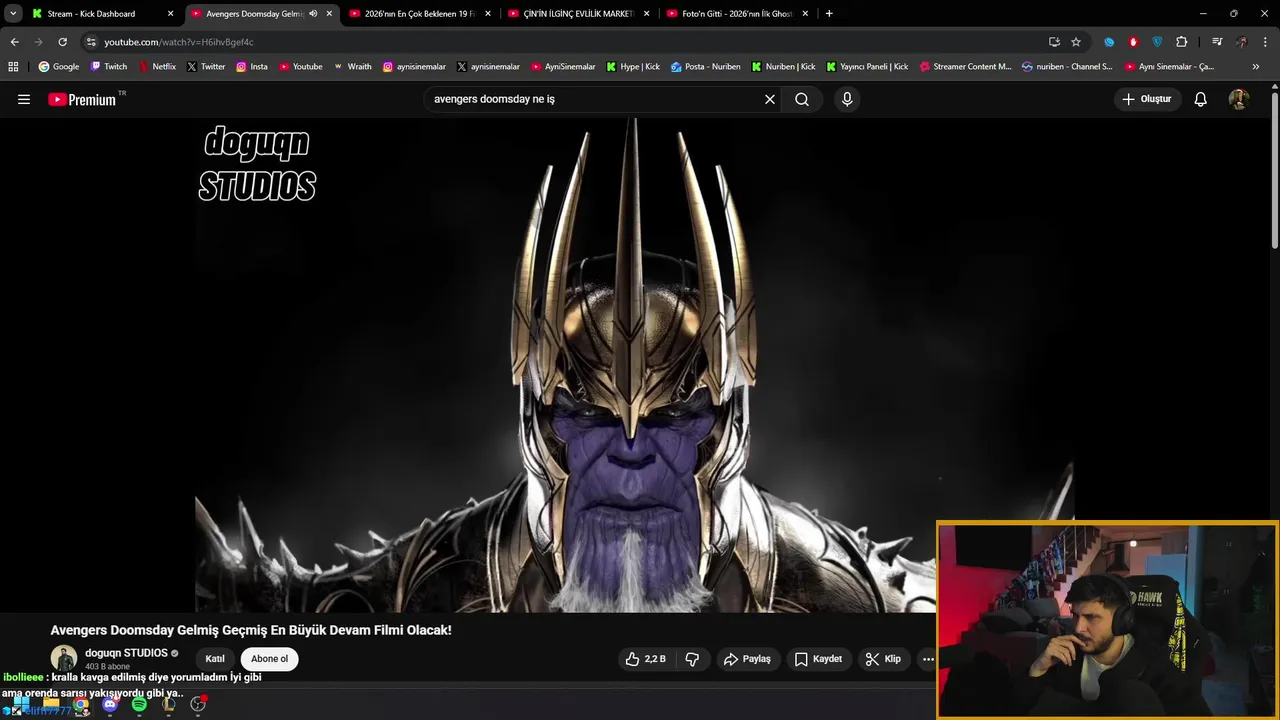
Task: Open more actions three-dot menu under the video
Action: point(928,659)
